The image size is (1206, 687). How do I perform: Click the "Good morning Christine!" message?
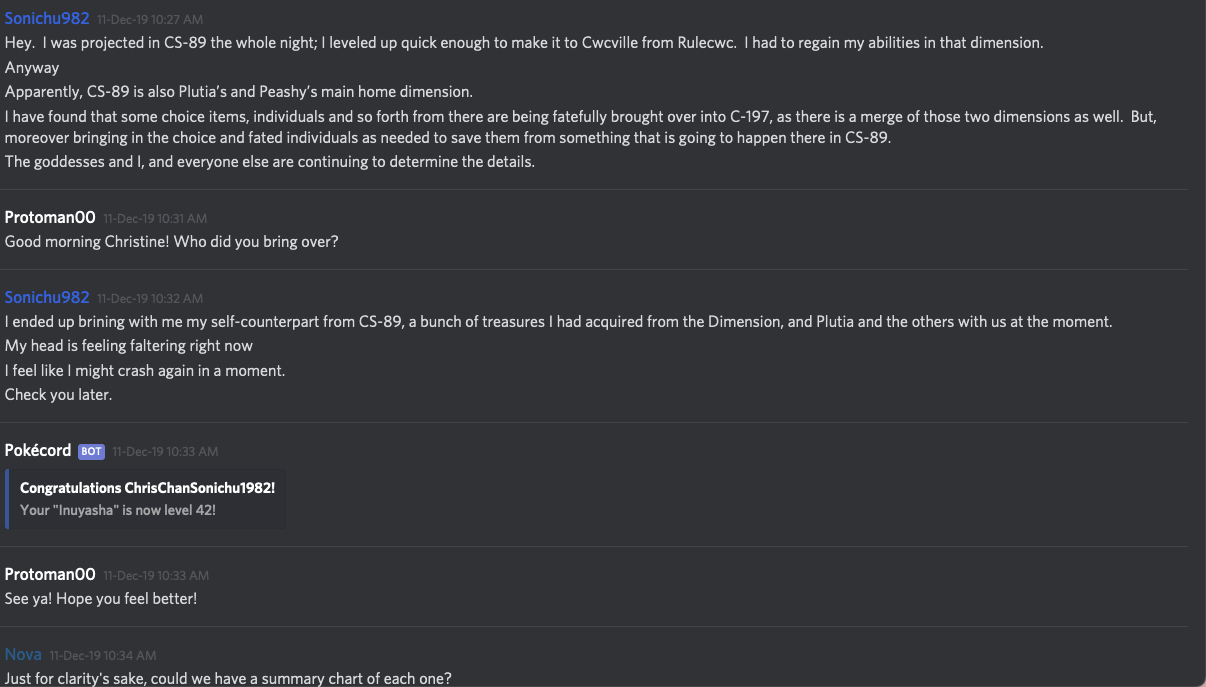click(x=172, y=242)
